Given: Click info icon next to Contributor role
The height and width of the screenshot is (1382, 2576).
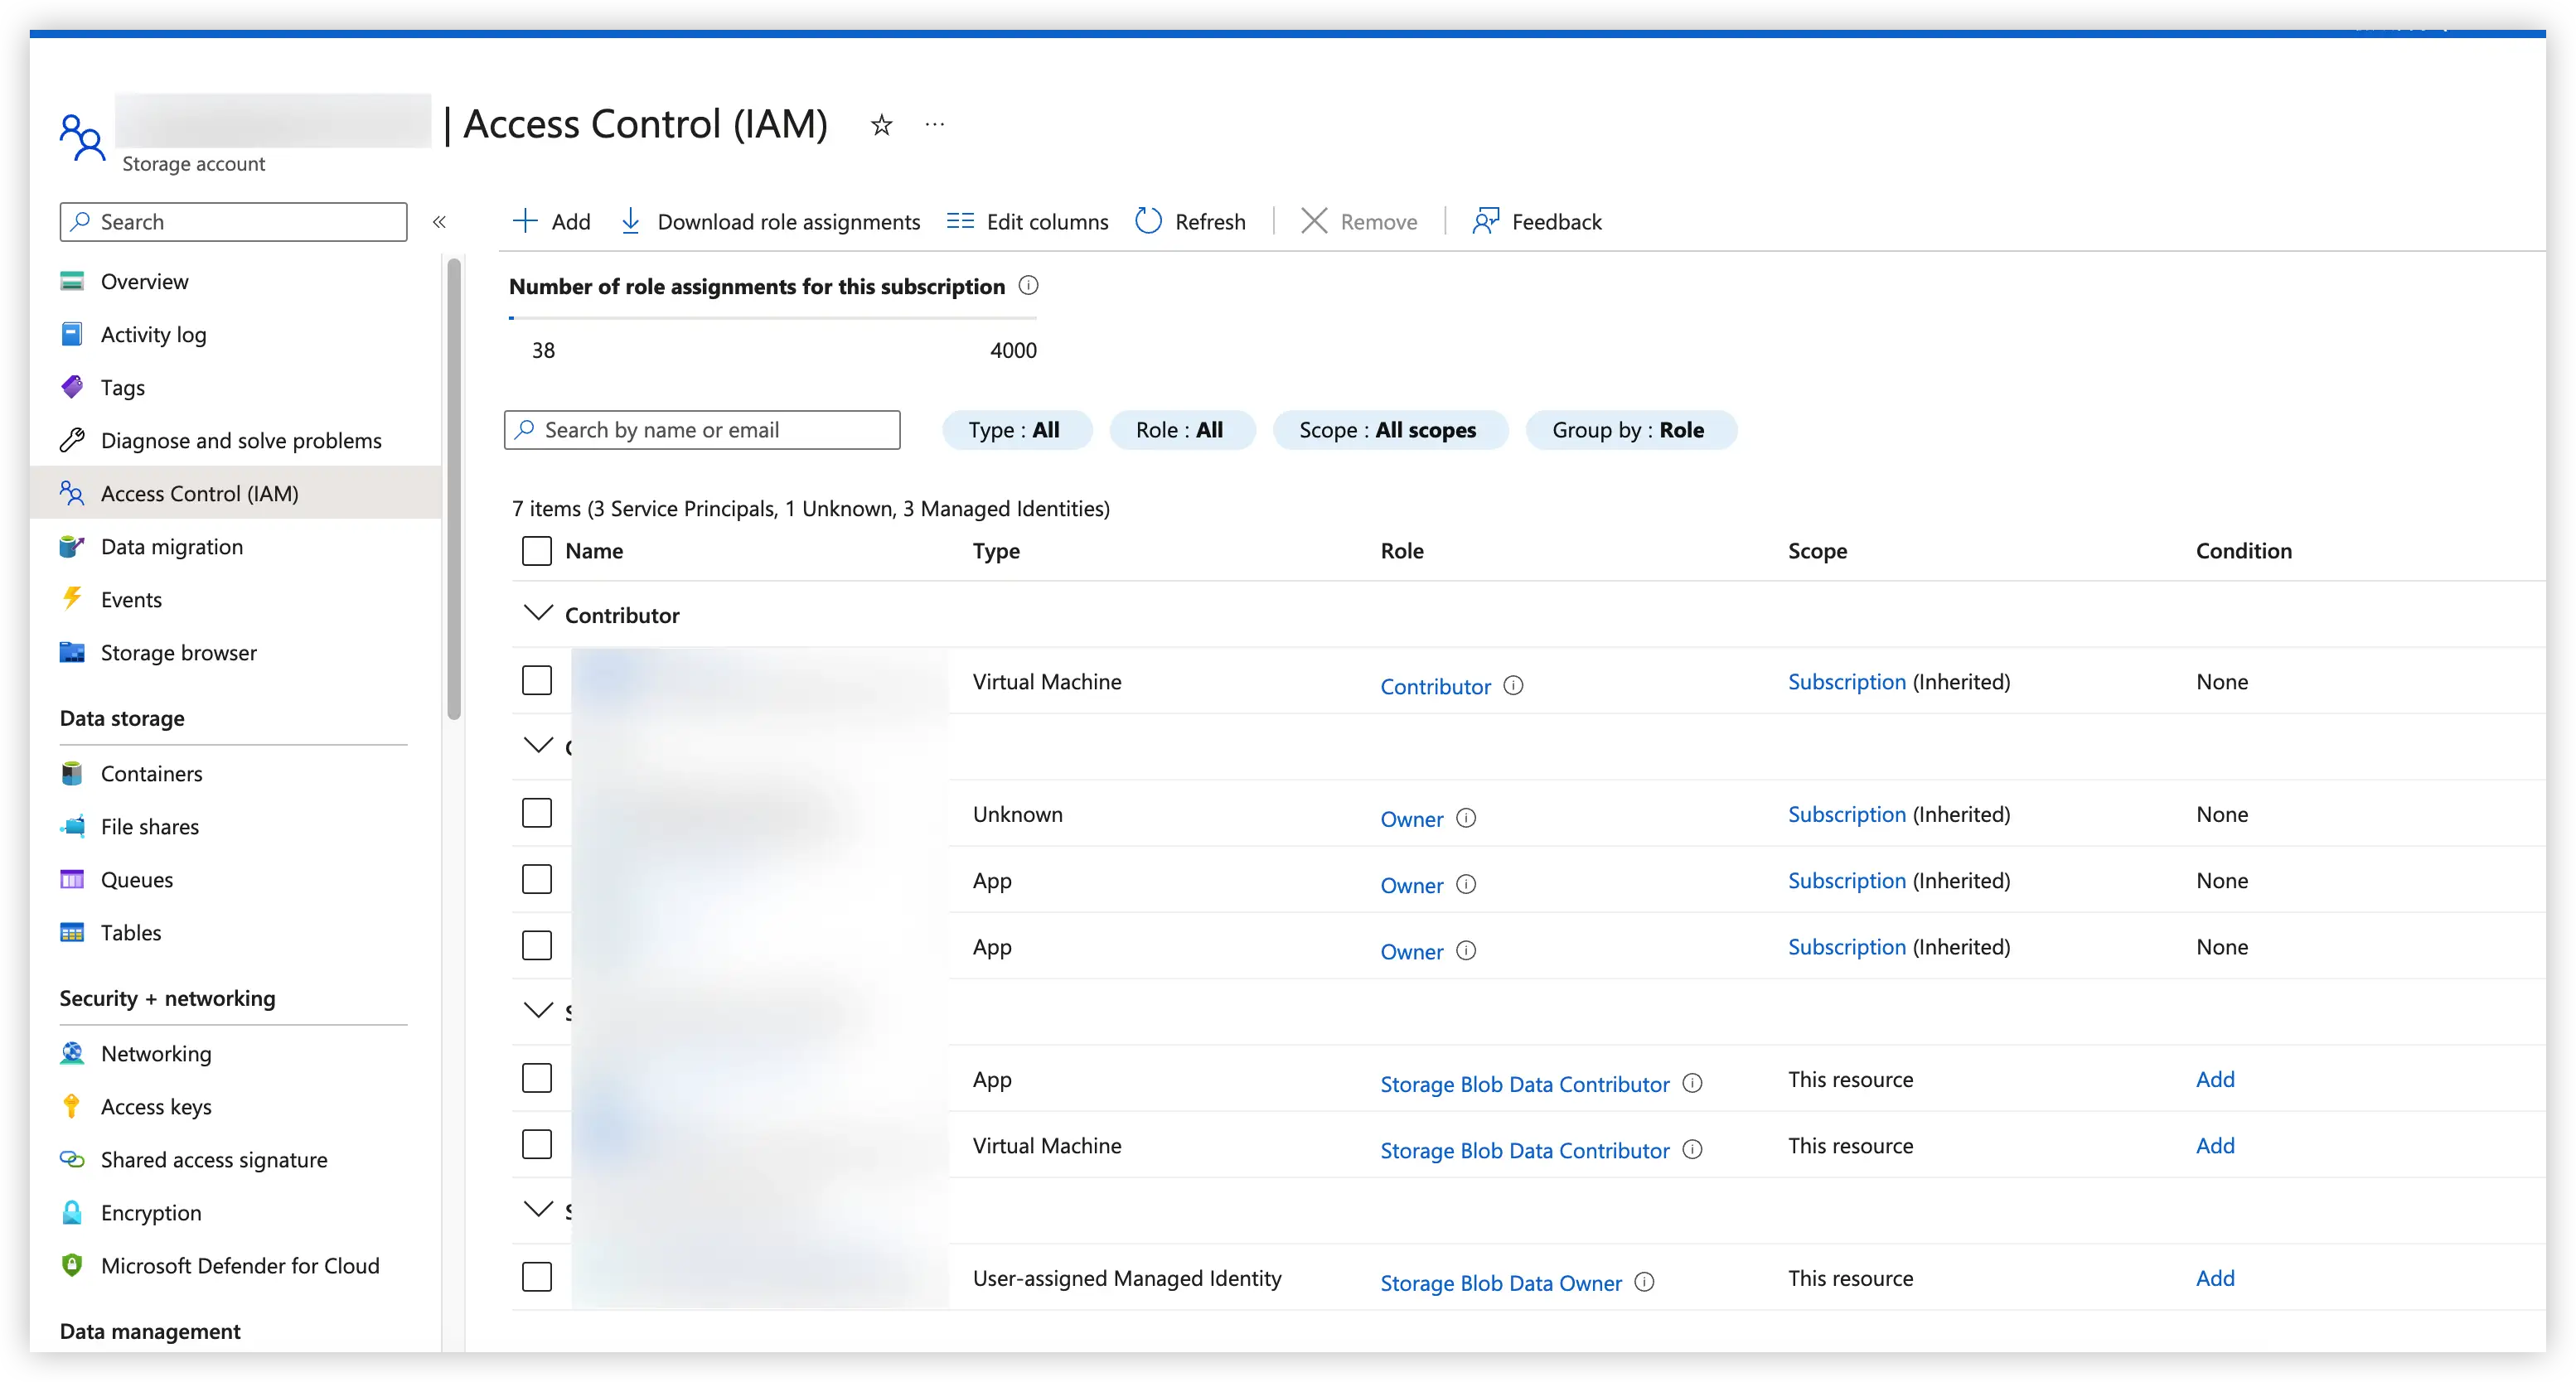Looking at the screenshot, I should [1513, 686].
